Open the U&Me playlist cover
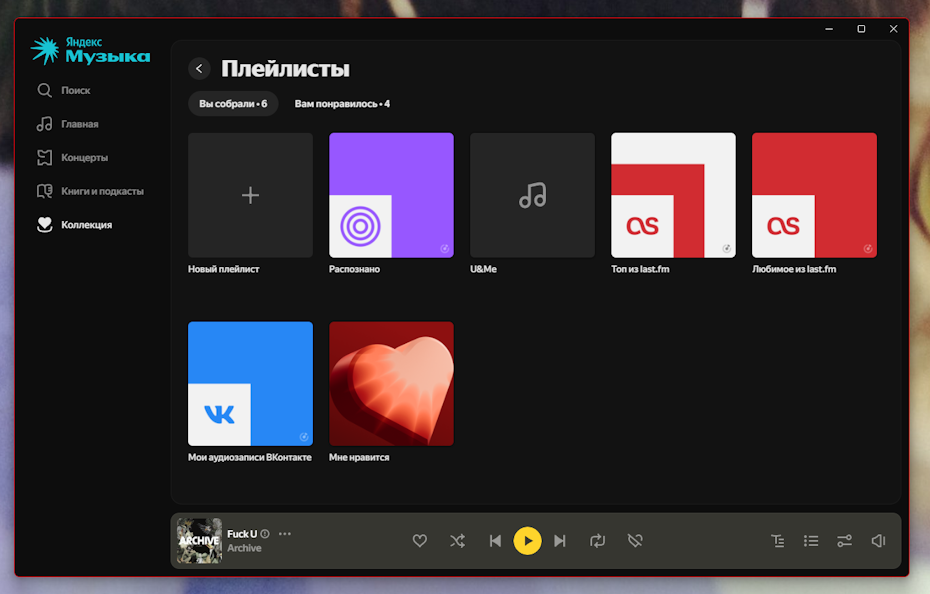 tap(533, 195)
